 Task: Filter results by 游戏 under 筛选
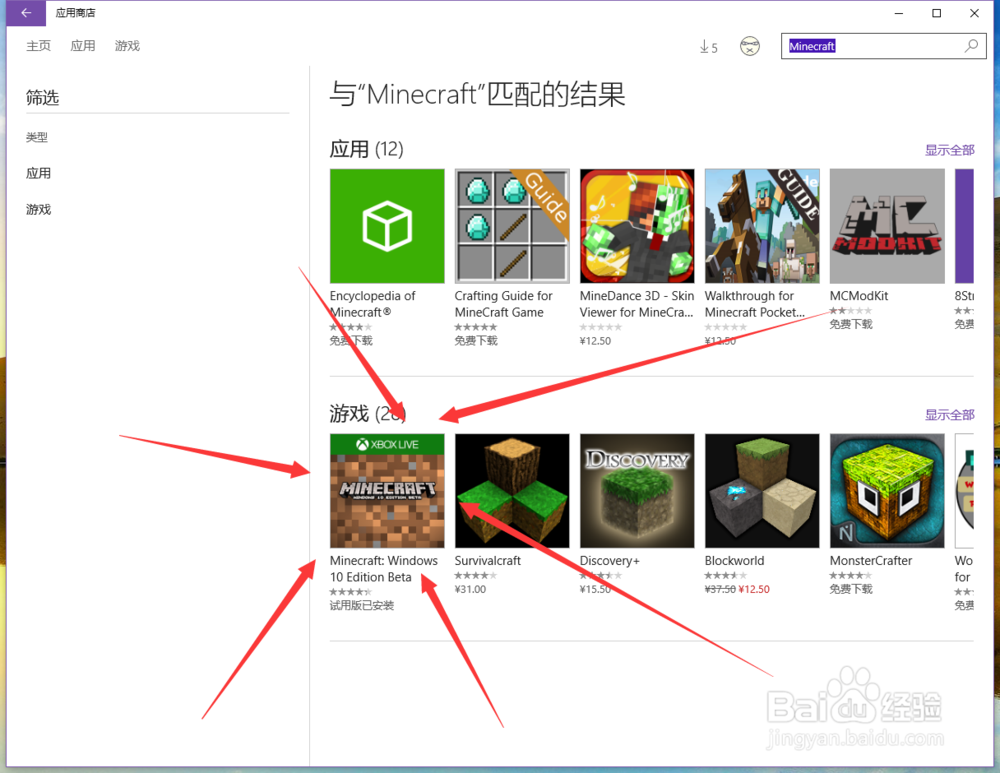point(38,209)
